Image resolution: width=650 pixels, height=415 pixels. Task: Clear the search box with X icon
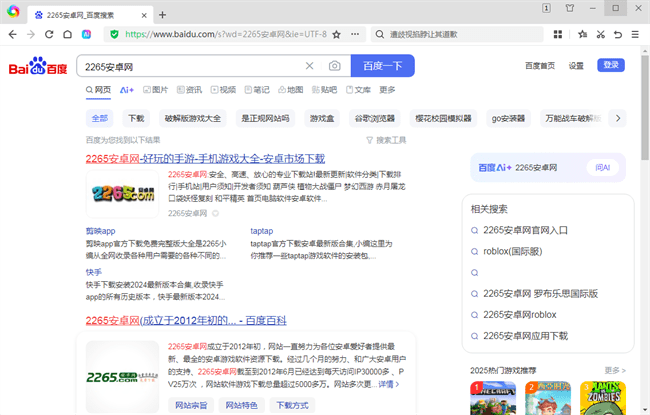pos(310,66)
